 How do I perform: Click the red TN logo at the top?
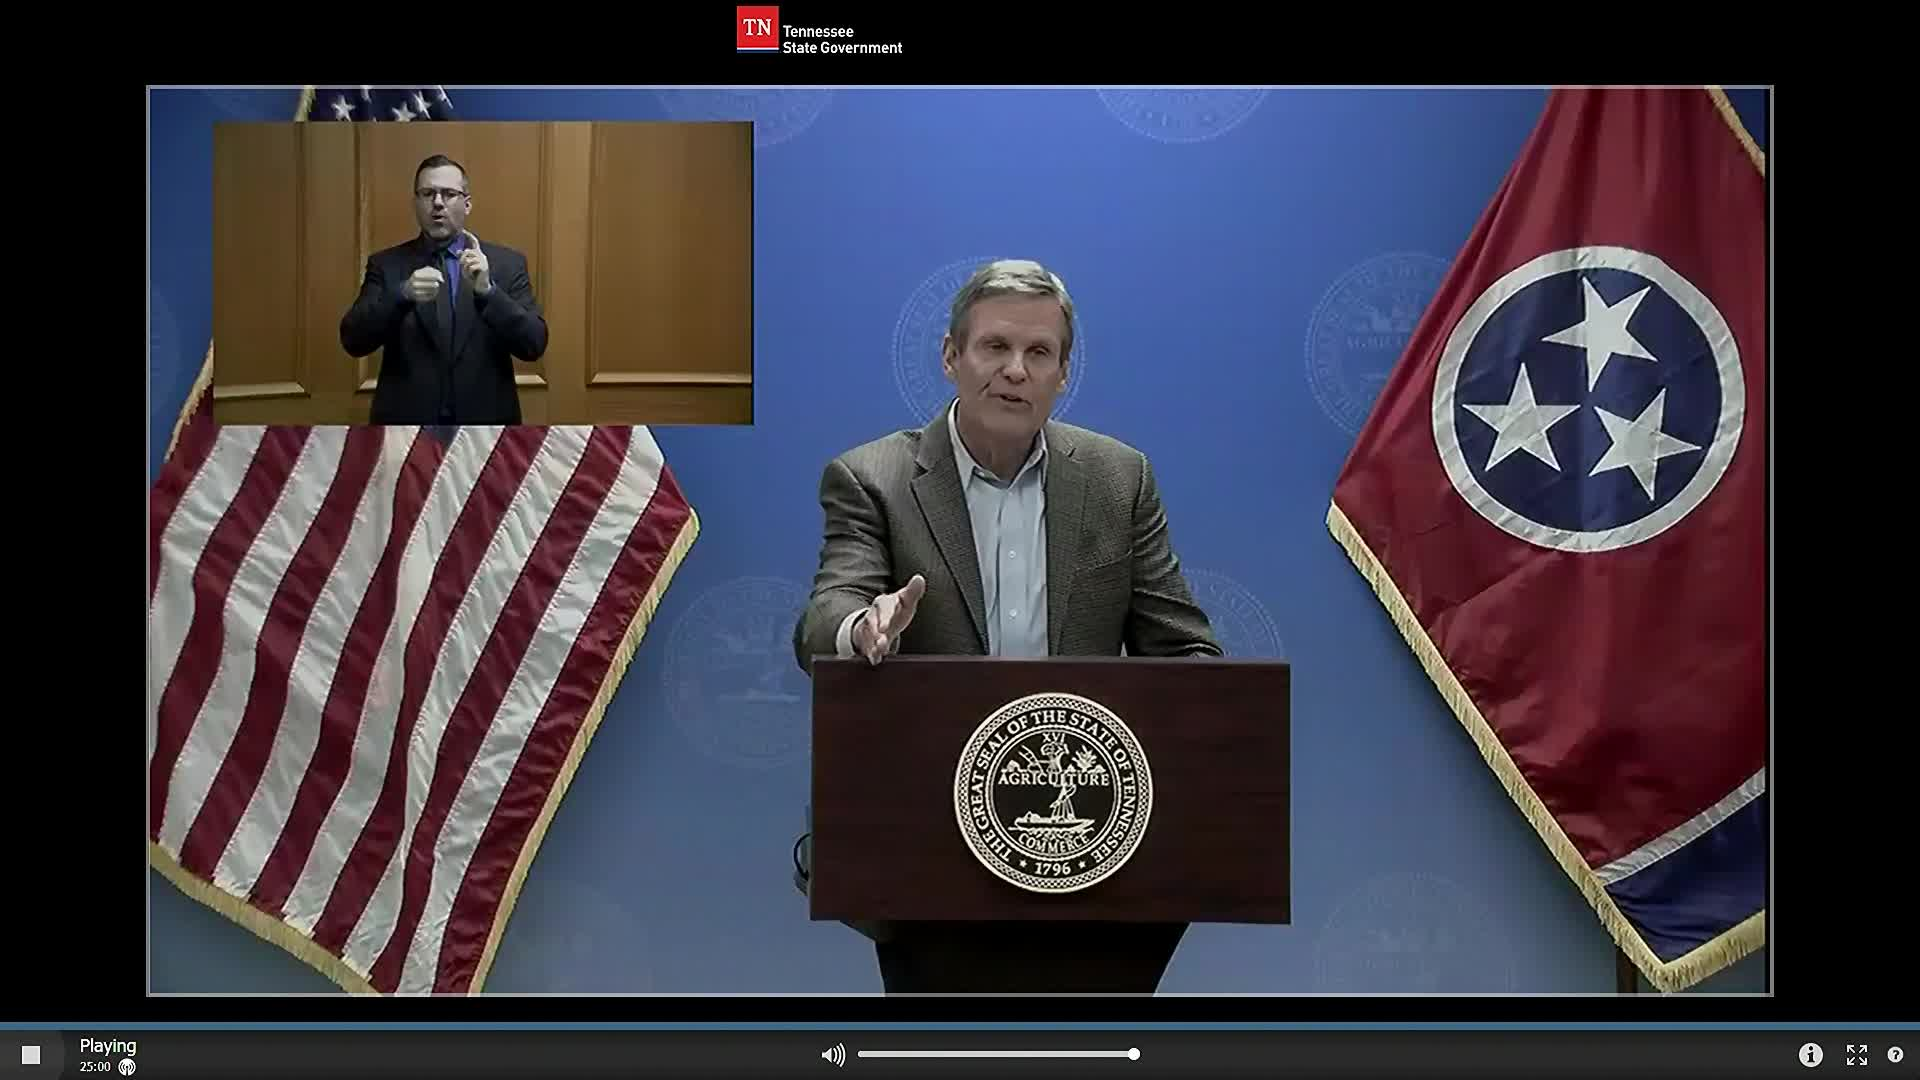pos(757,29)
